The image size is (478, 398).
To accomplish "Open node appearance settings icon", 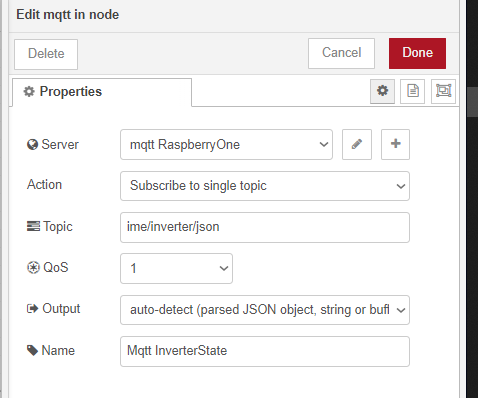I will 443,91.
